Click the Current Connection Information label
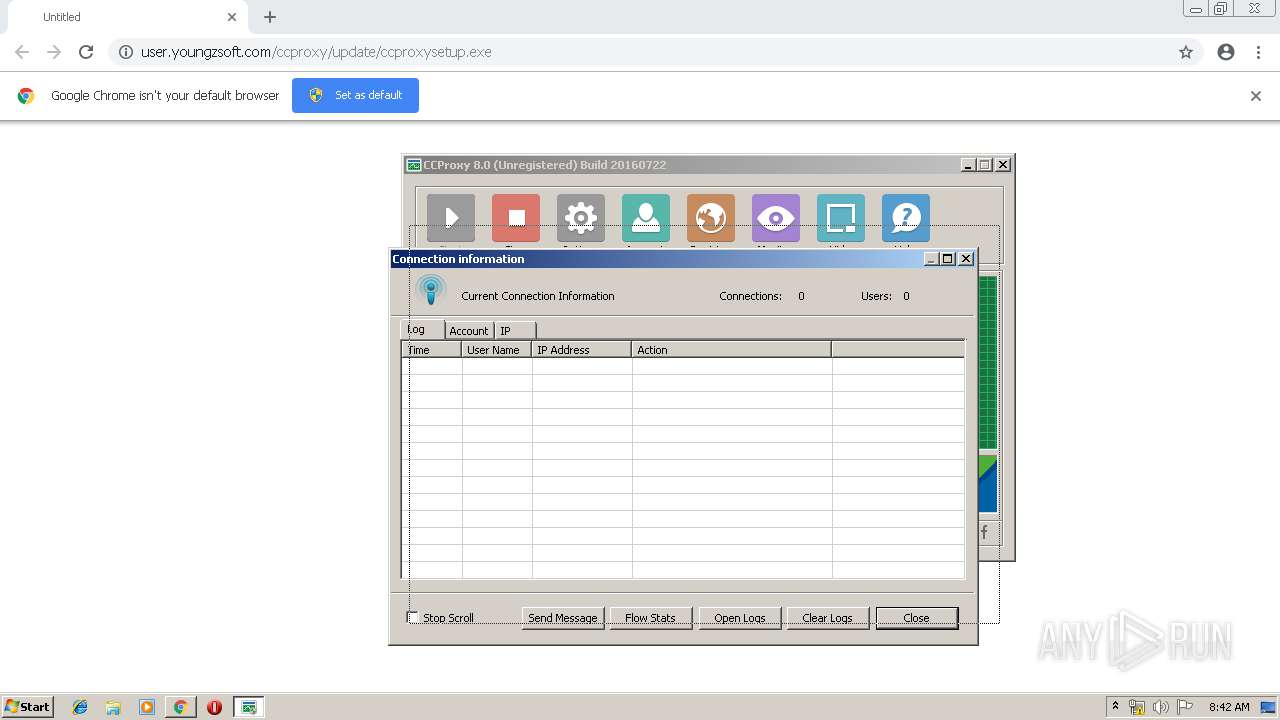1280x720 pixels. point(538,296)
